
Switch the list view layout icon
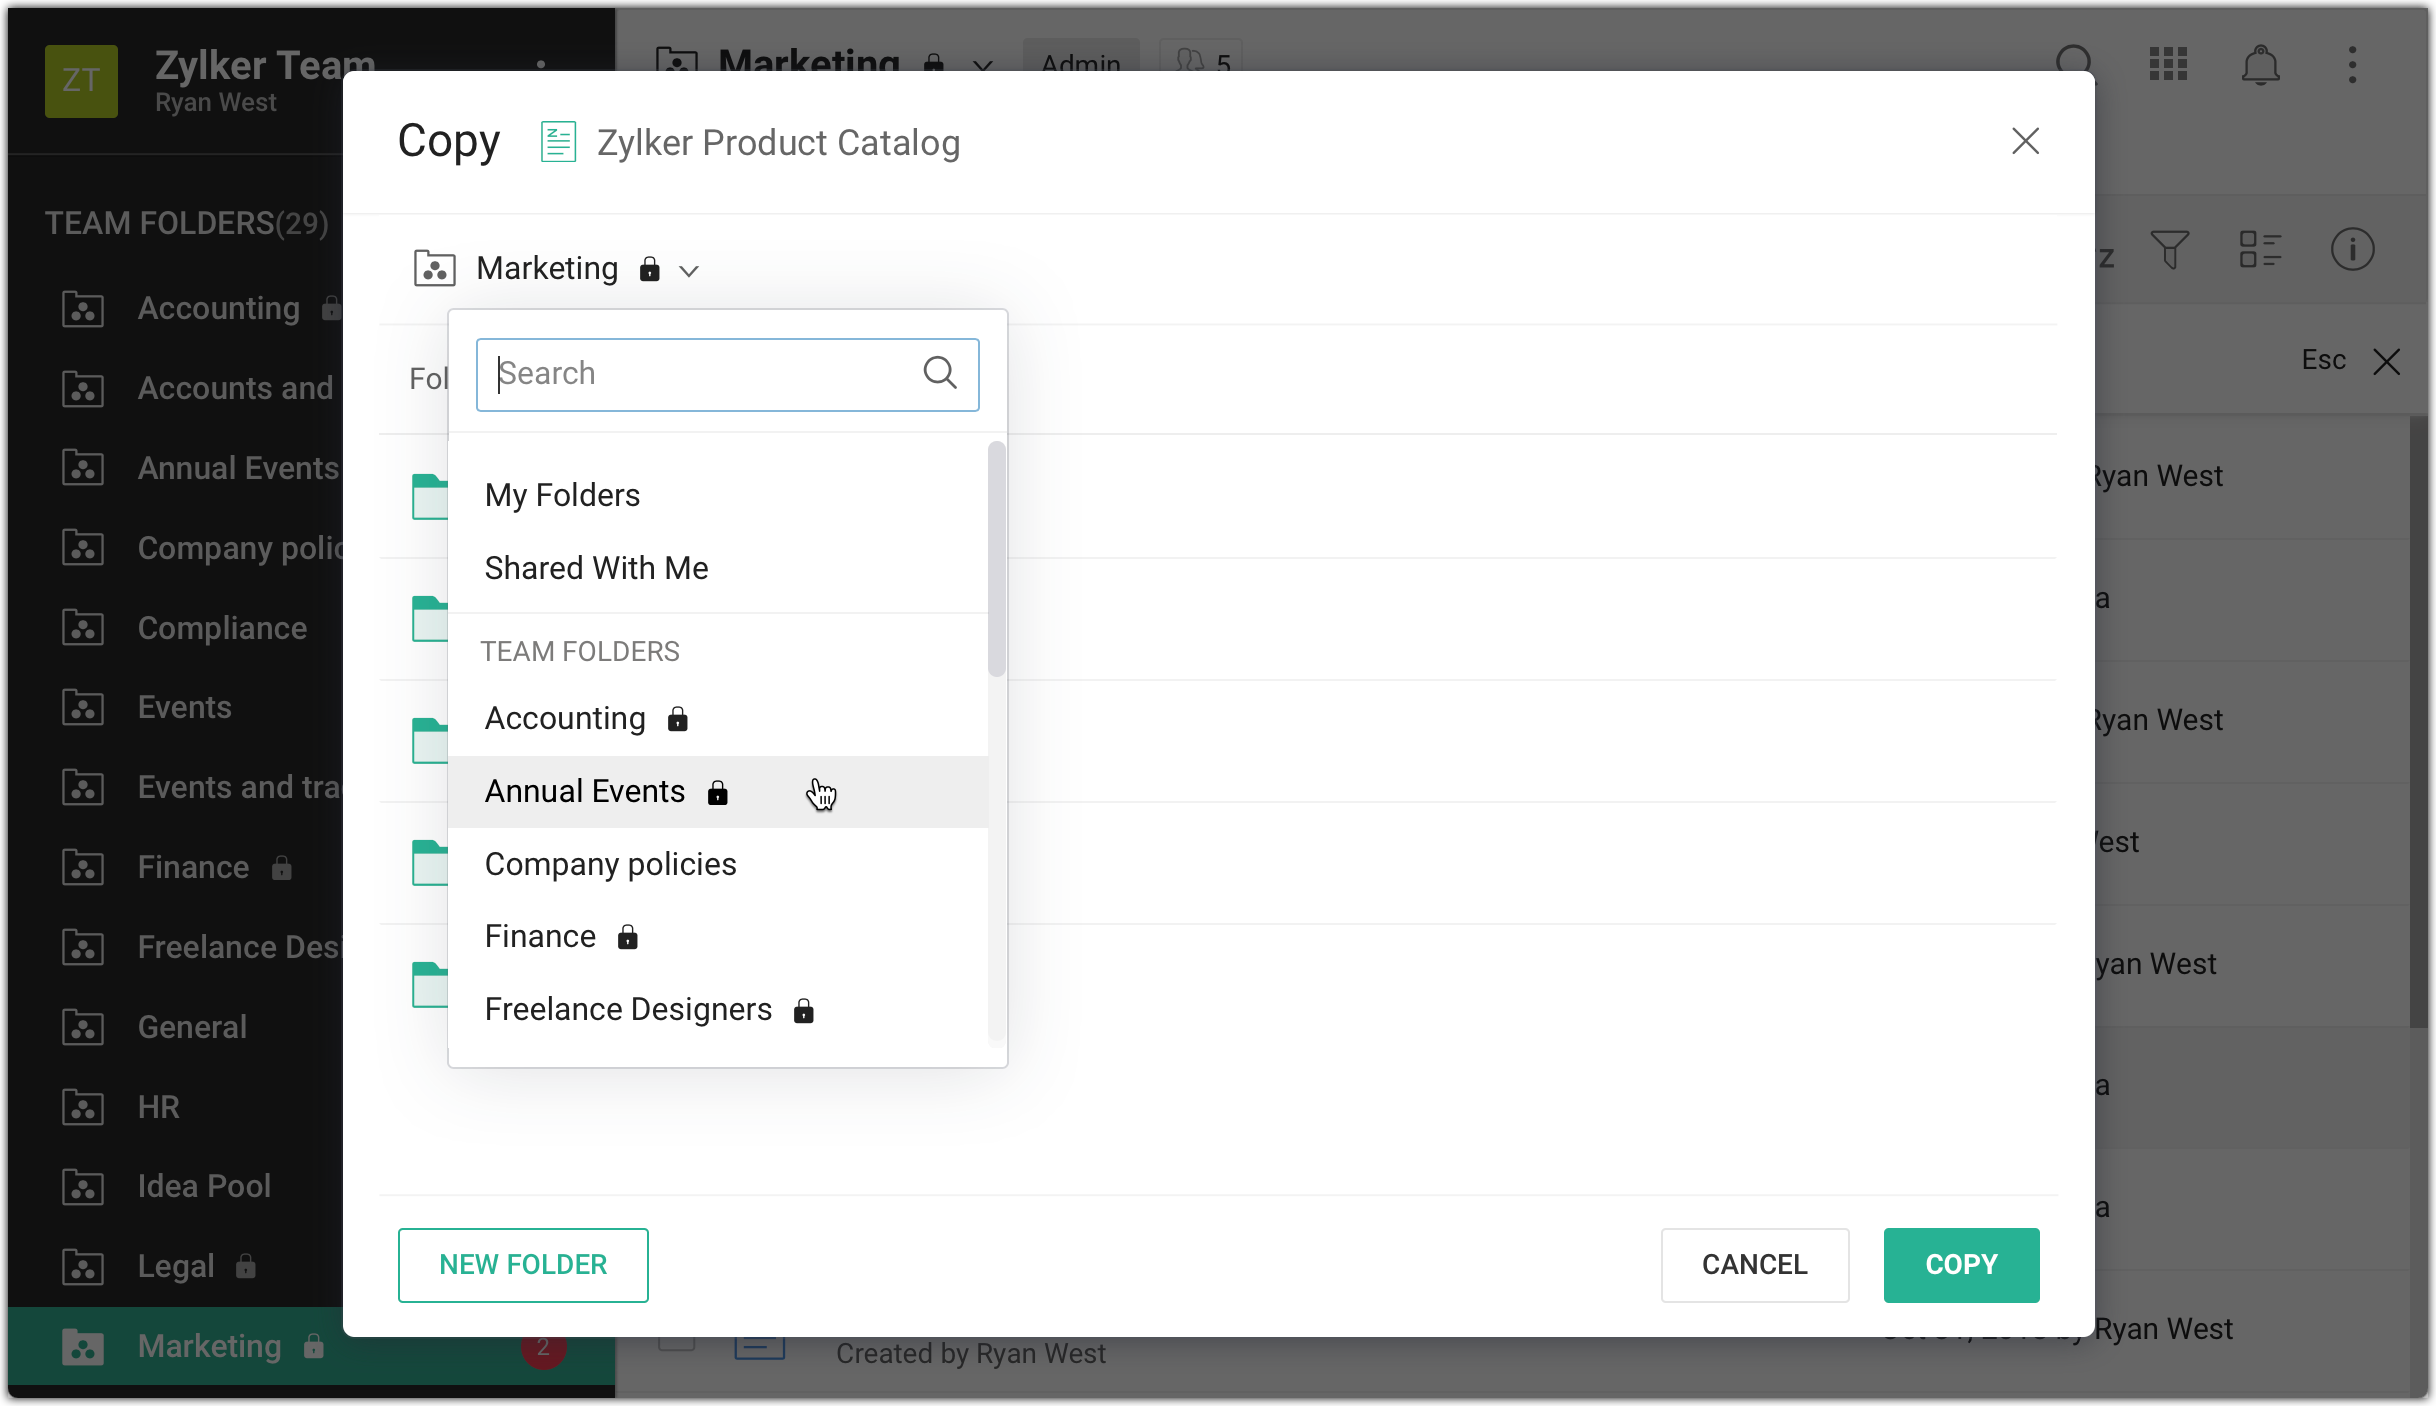click(x=2260, y=249)
